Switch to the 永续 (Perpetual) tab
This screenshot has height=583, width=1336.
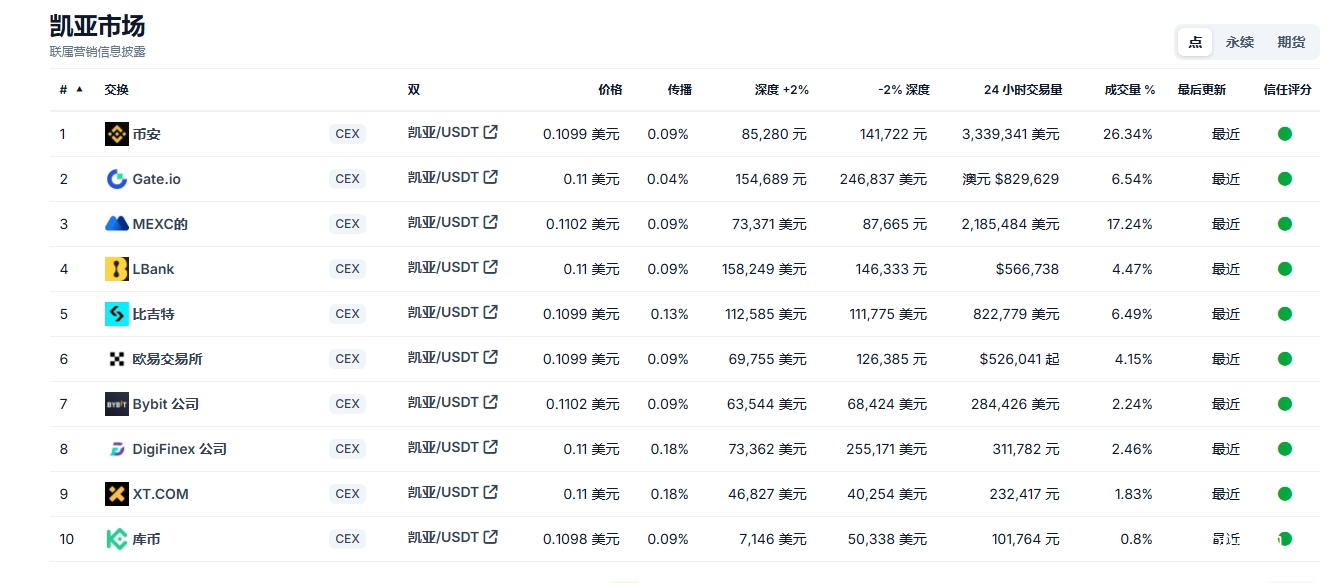(1240, 42)
